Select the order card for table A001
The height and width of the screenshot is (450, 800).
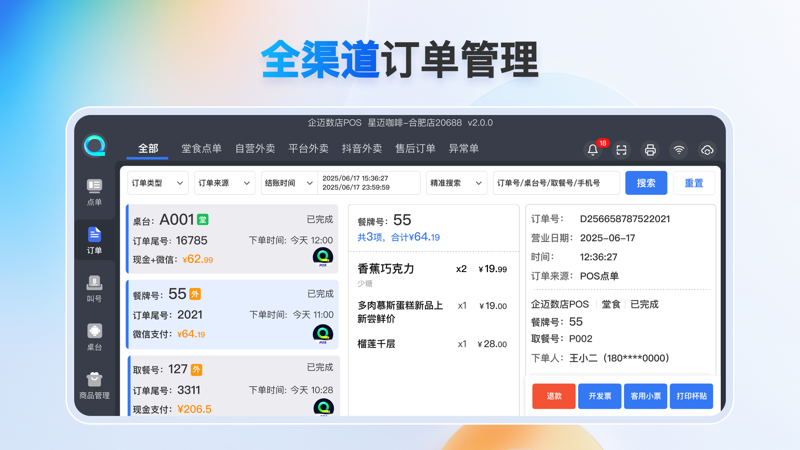tap(232, 240)
